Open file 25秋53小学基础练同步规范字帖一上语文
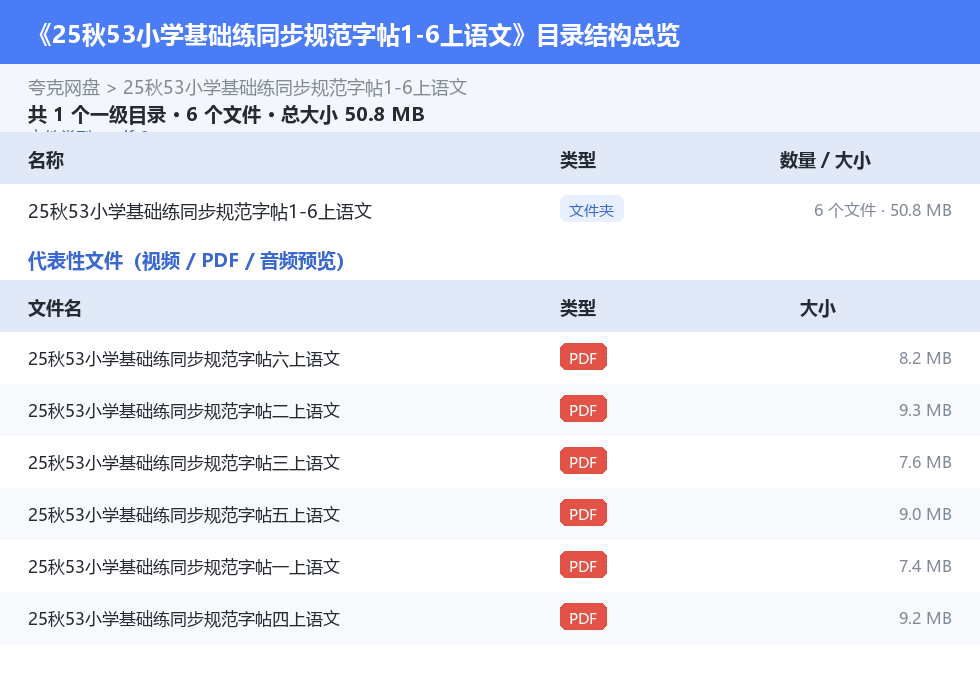Screen dimensions: 980x676 coord(184,567)
